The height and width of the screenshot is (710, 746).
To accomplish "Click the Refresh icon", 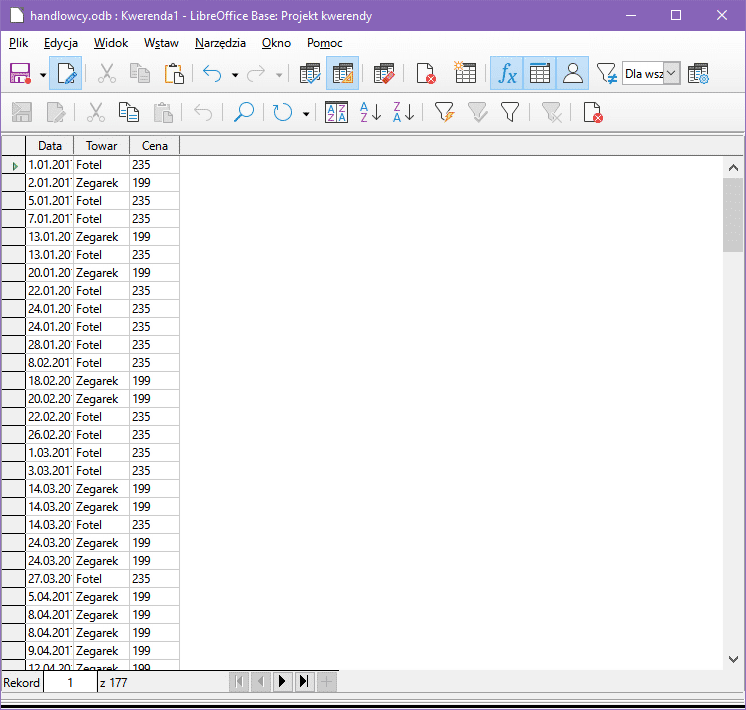I will point(282,112).
